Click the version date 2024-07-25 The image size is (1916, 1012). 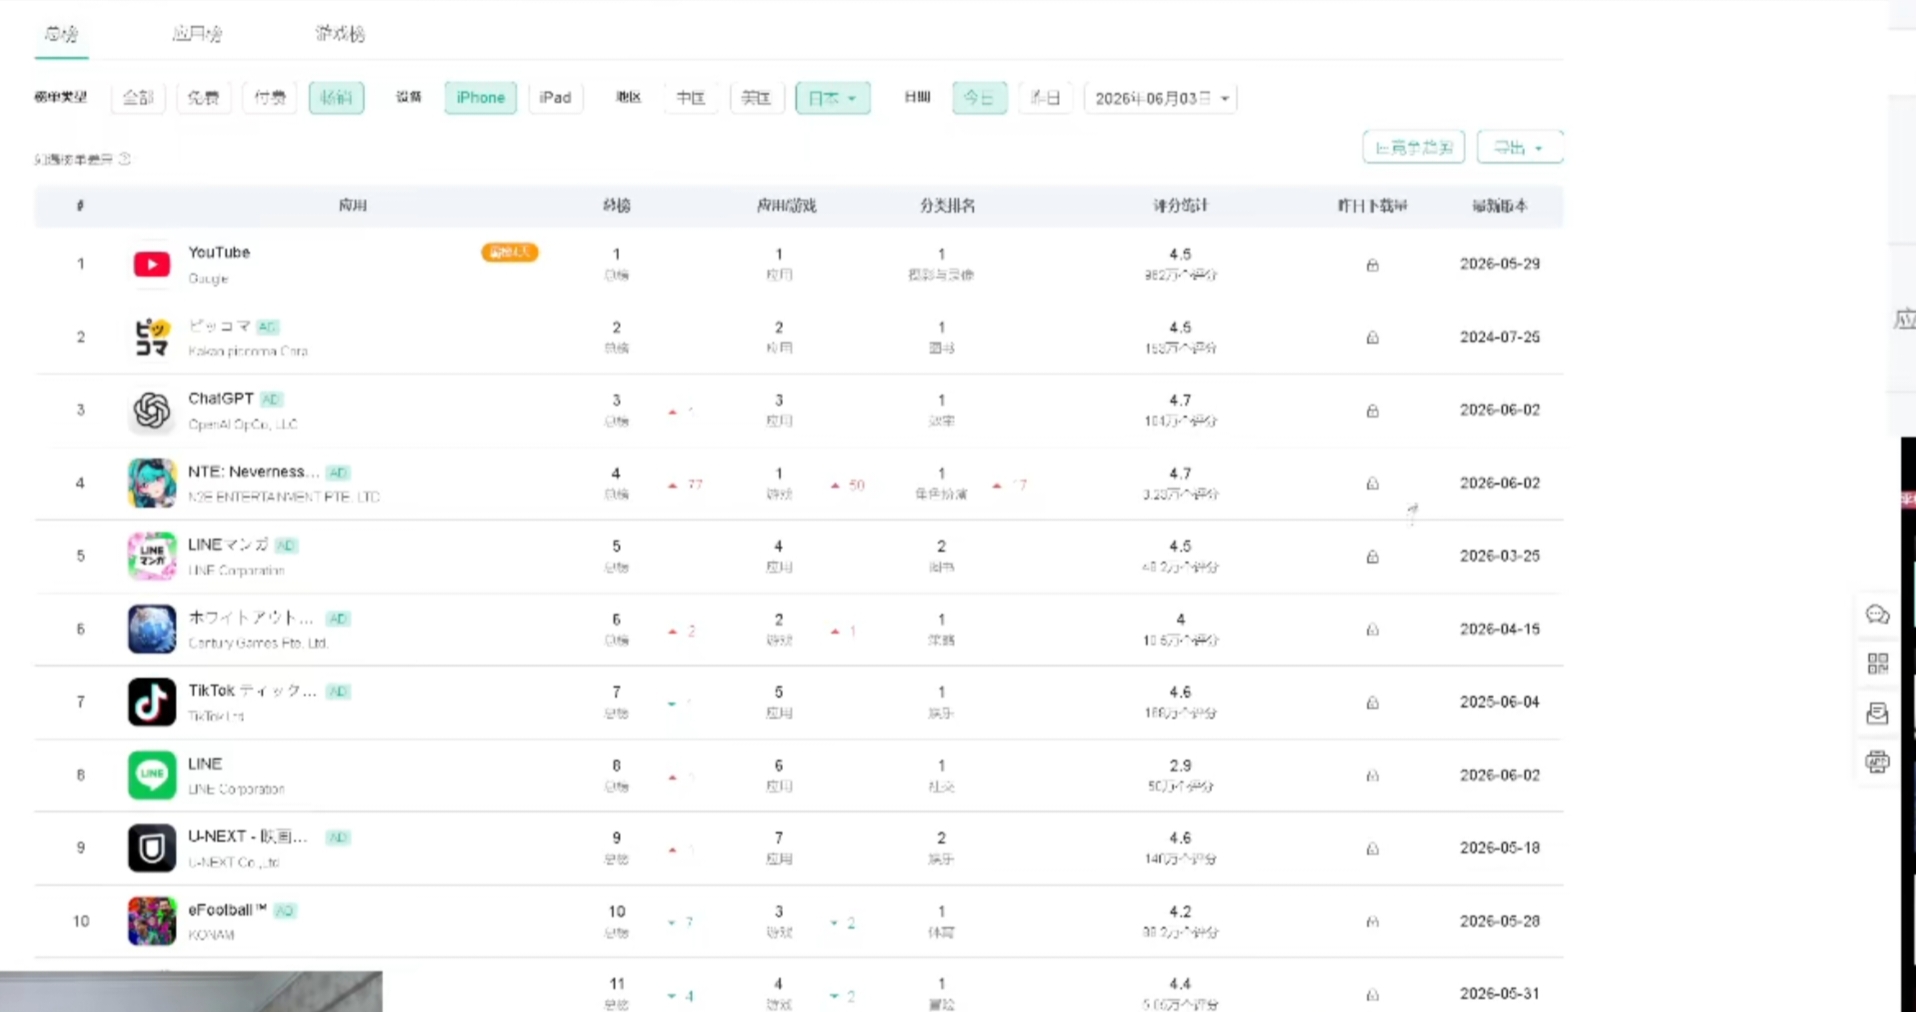pyautogui.click(x=1500, y=337)
